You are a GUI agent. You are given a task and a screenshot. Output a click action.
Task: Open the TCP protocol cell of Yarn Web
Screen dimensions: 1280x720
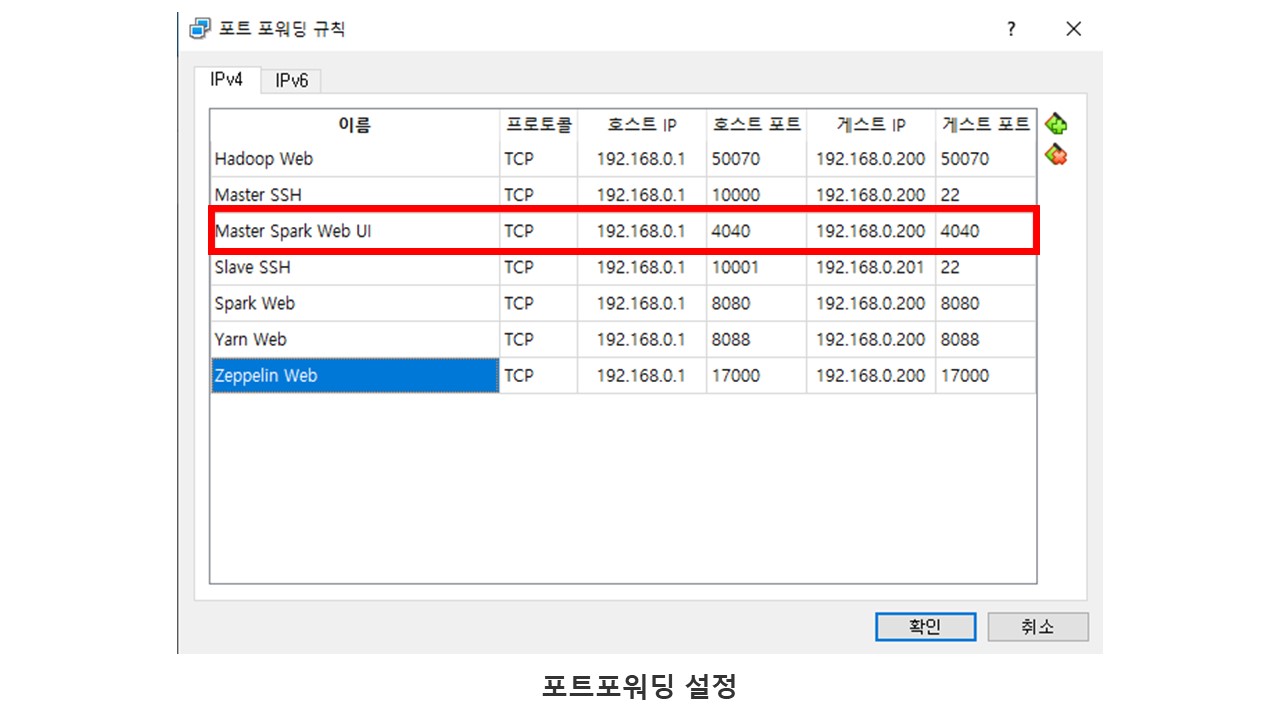[x=539, y=339]
